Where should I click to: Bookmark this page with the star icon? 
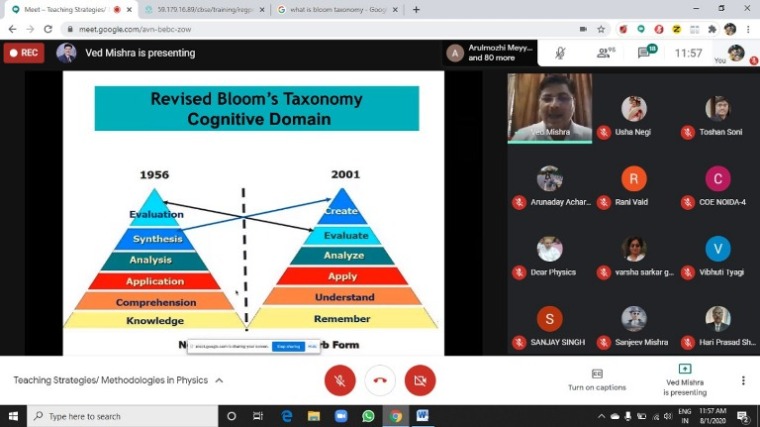[600, 29]
